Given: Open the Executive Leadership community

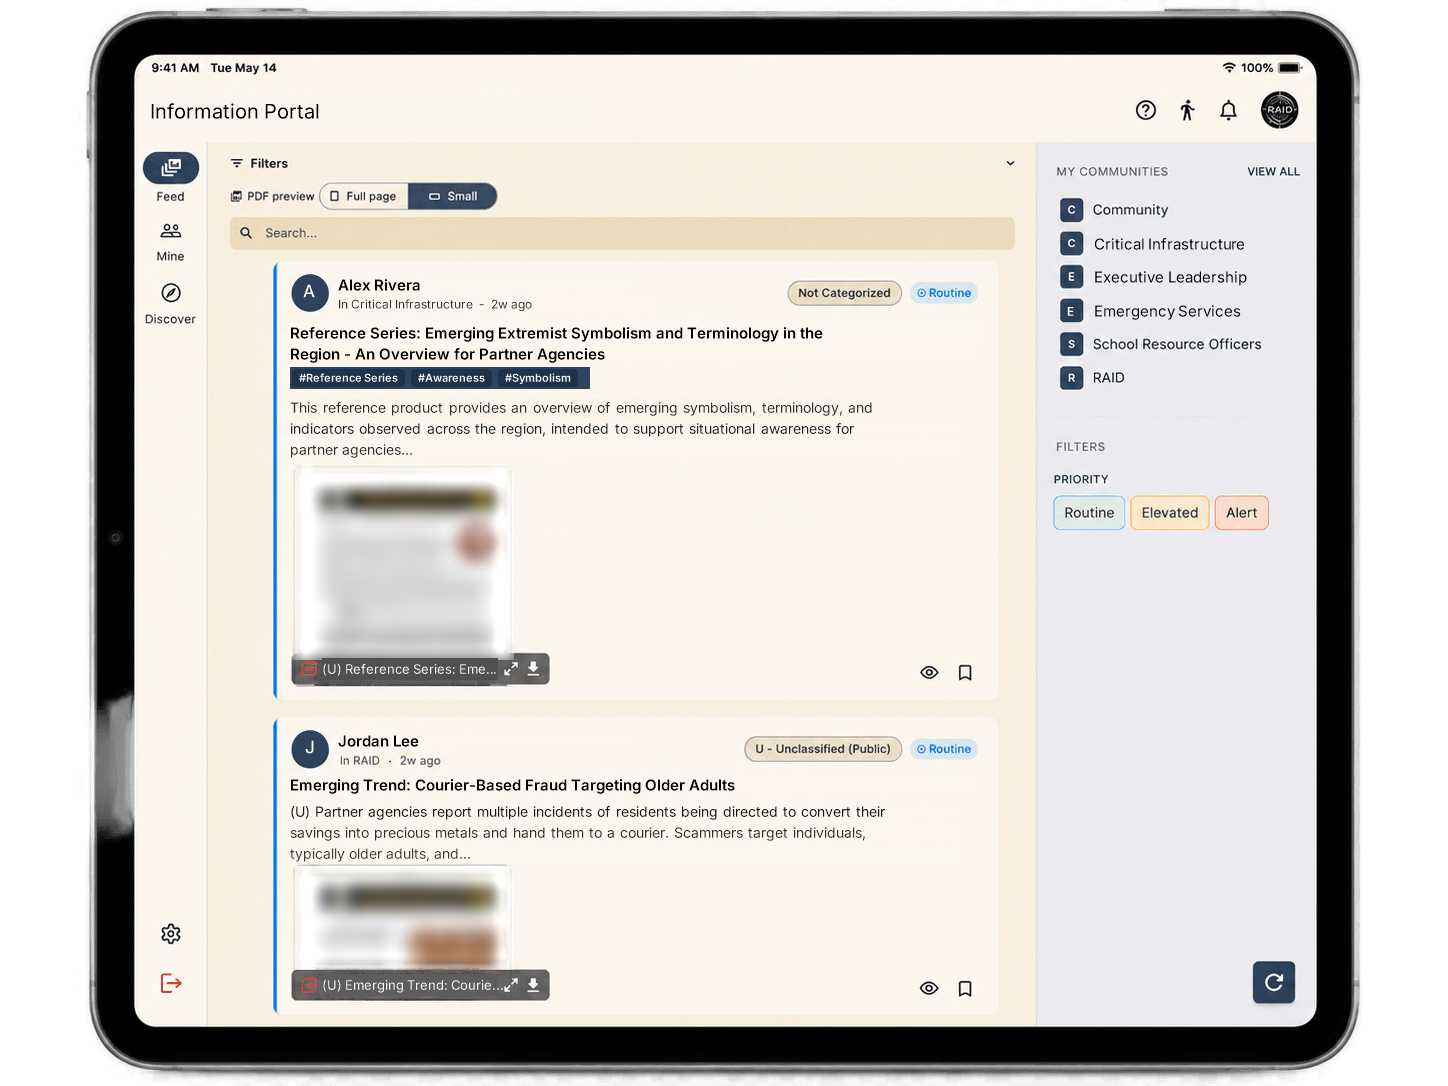Looking at the screenshot, I should point(1154,277).
